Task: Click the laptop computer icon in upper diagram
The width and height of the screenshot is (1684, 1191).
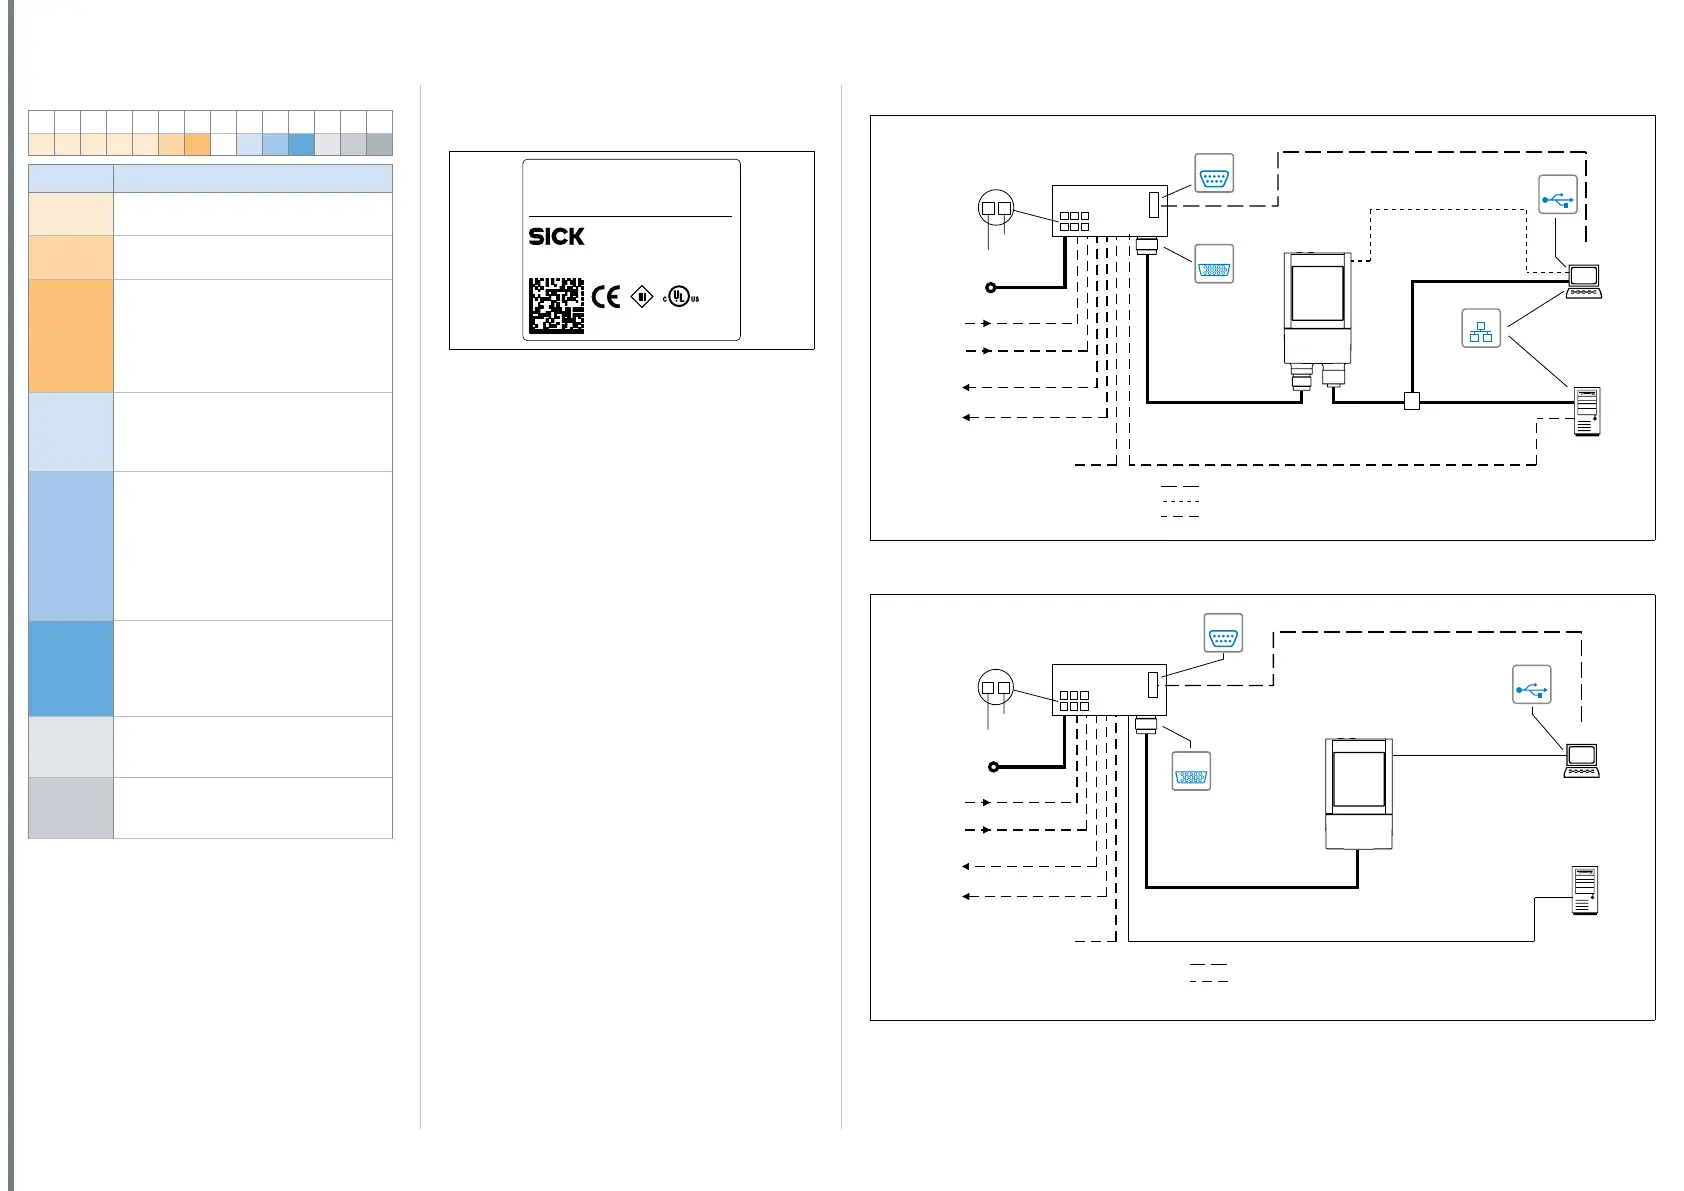Action: tap(1584, 282)
